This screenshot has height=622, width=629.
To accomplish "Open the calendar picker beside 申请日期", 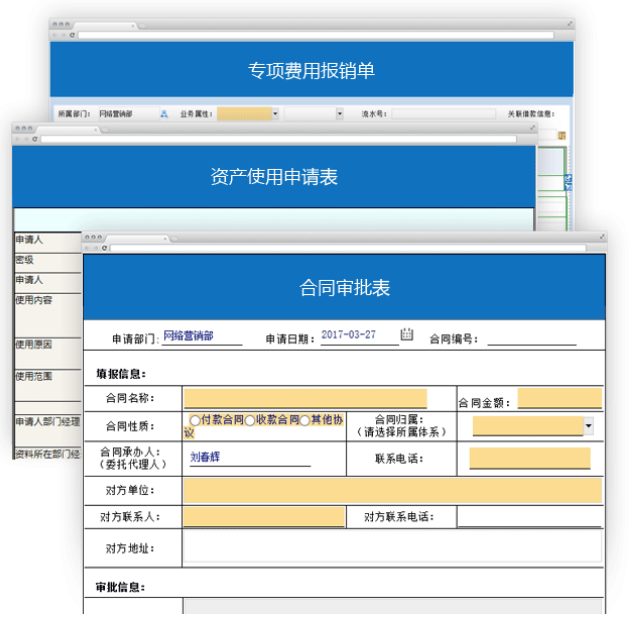I will click(407, 335).
